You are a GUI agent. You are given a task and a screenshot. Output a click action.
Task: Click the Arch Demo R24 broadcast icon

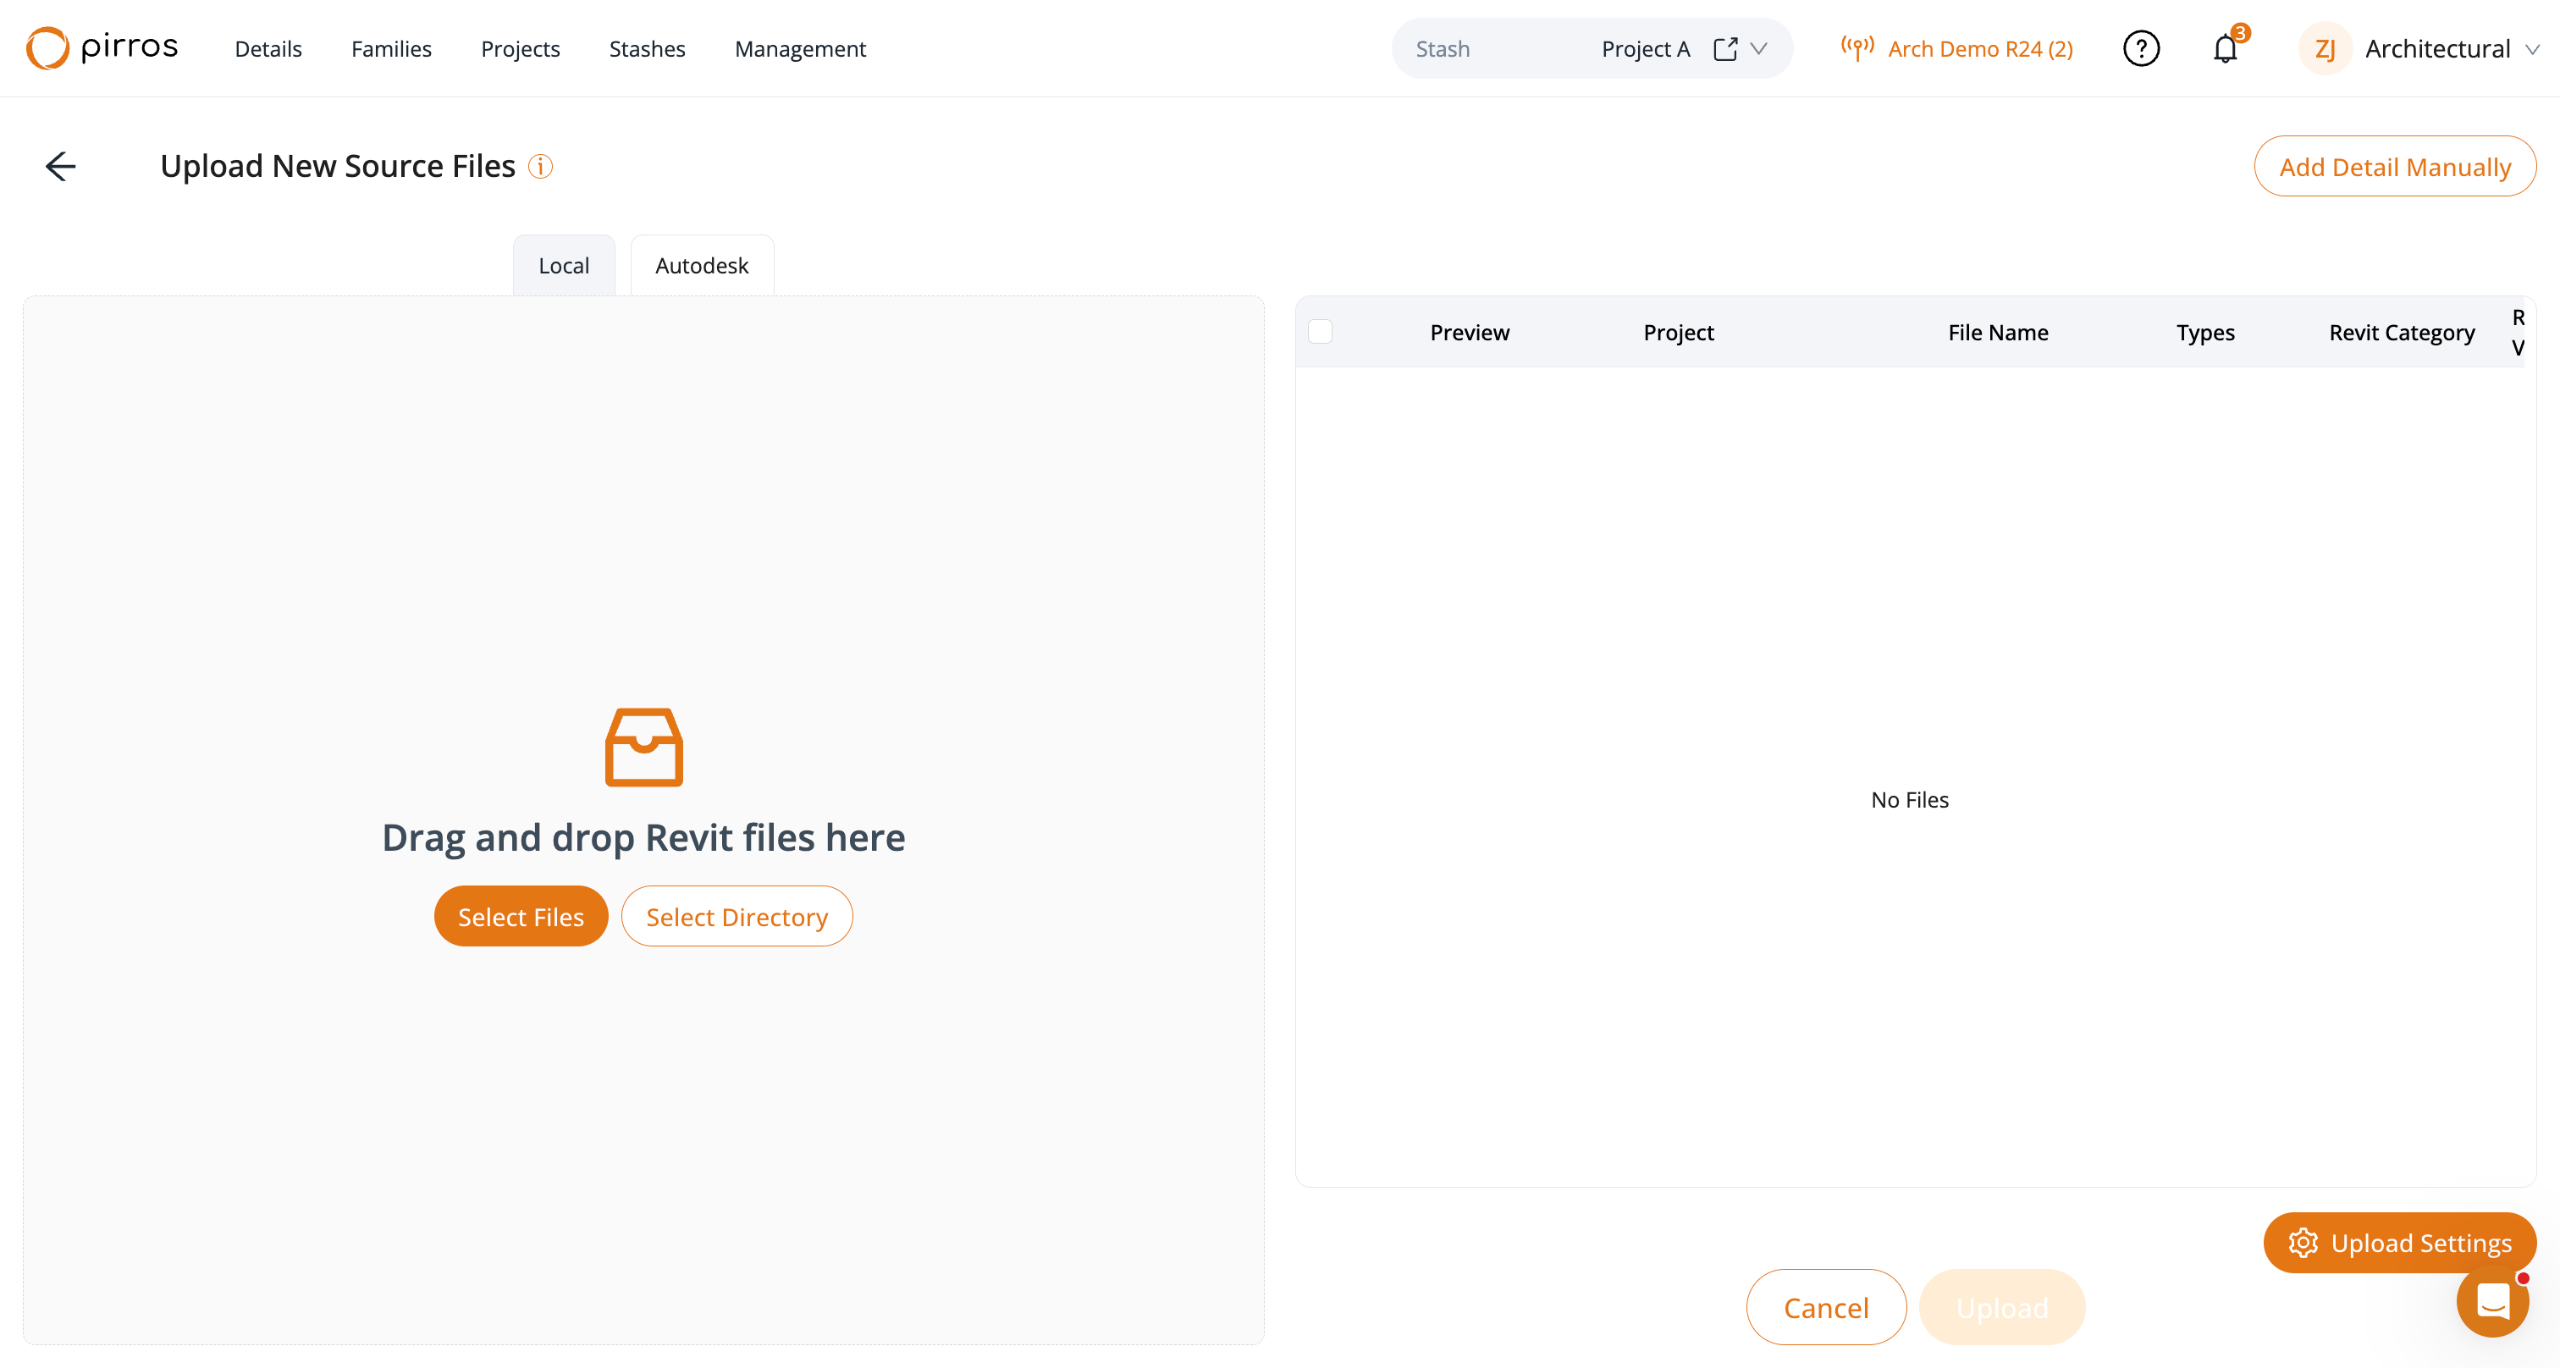1857,48
